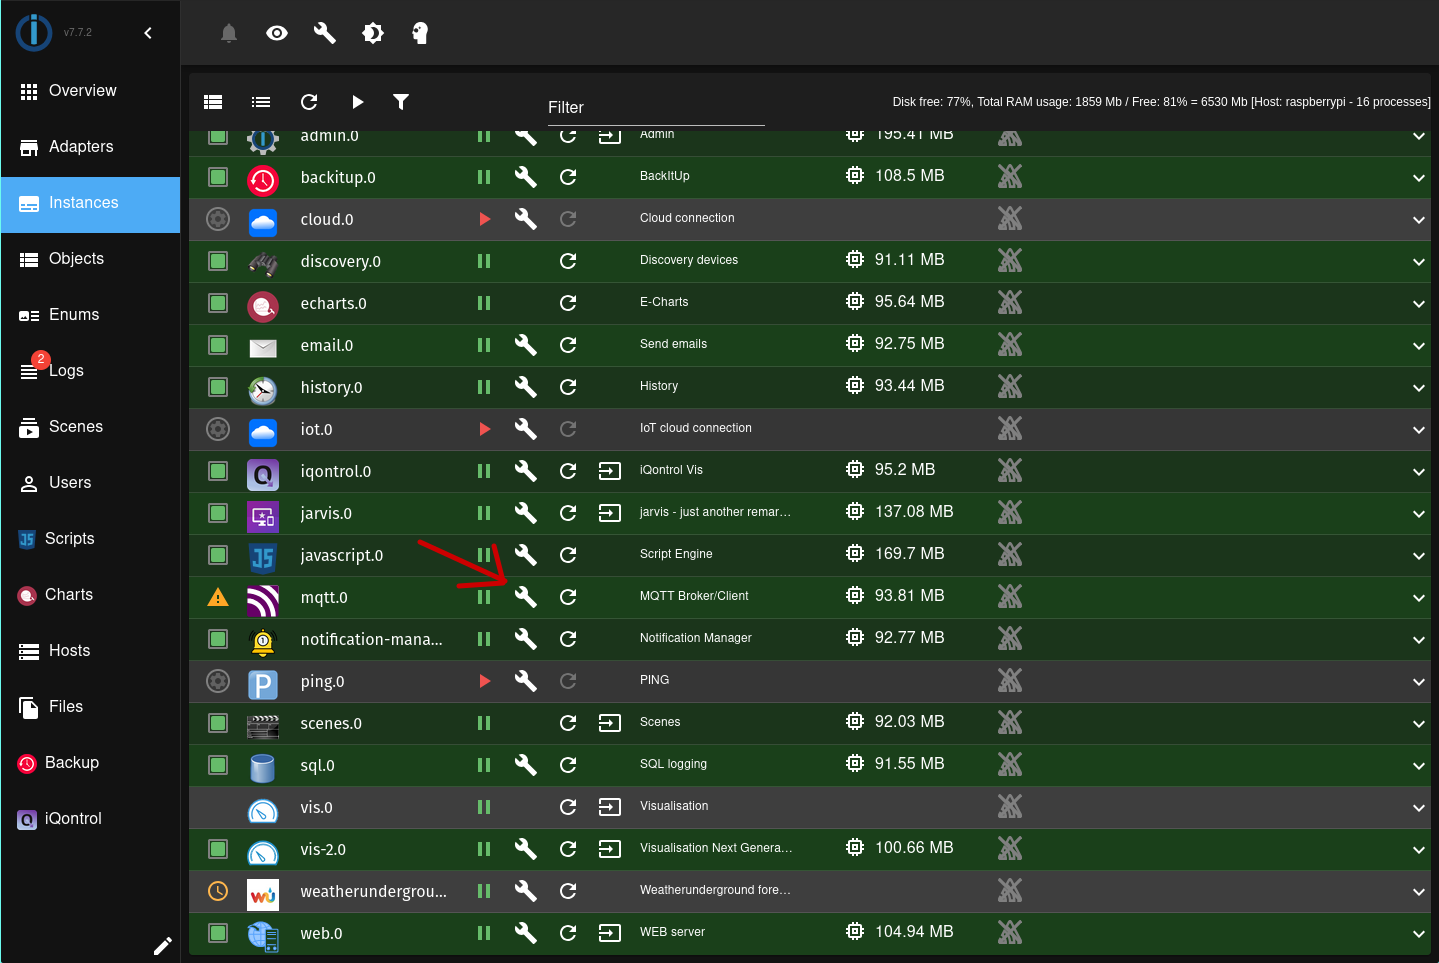Image resolution: width=1439 pixels, height=963 pixels.
Task: Open the vis-2.0 web interface icon
Action: point(609,849)
